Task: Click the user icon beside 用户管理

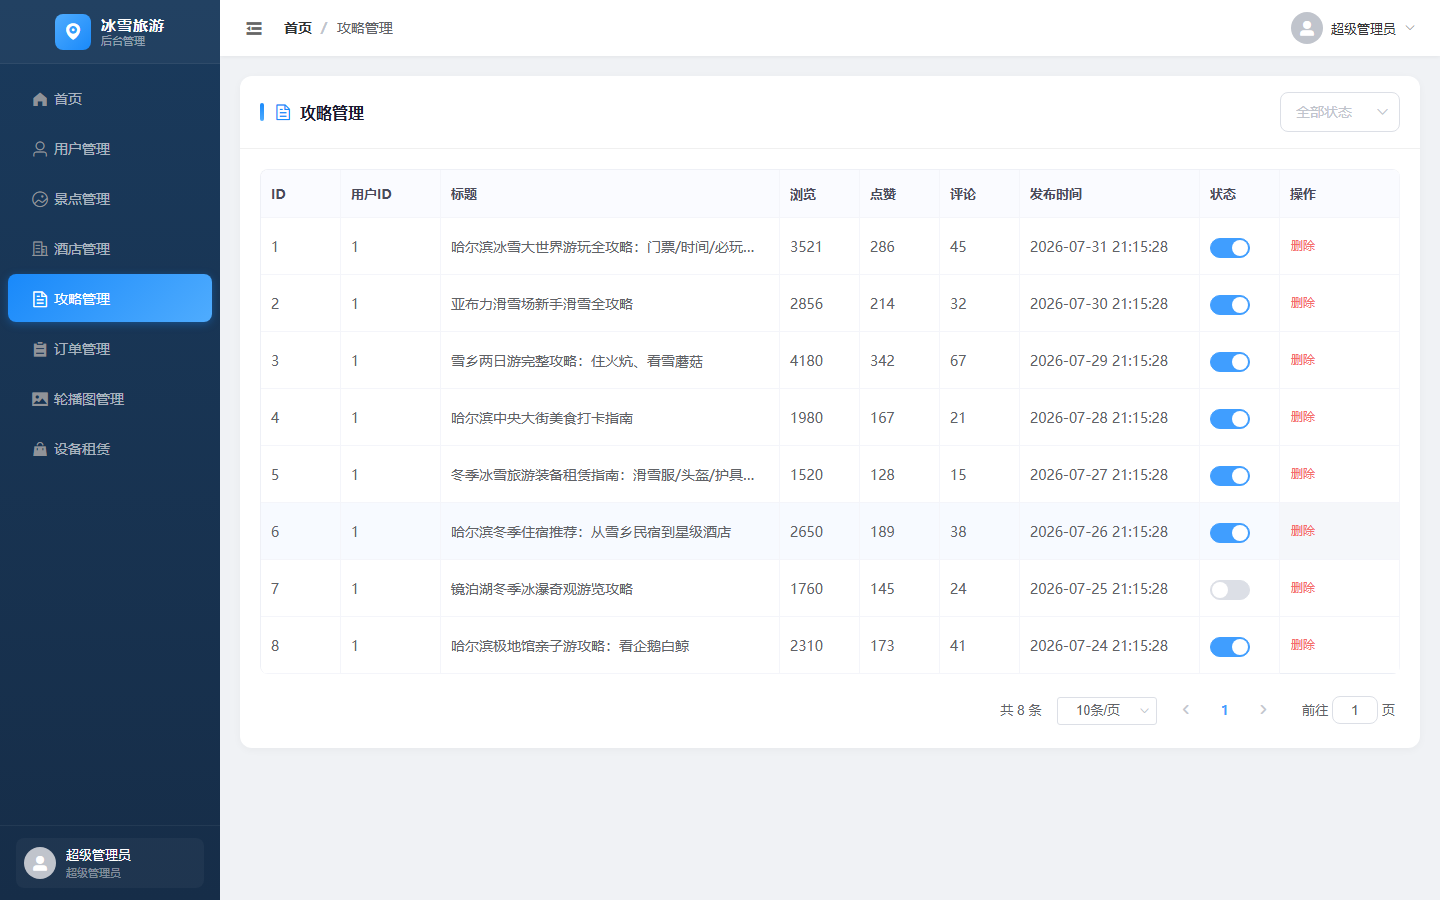Action: click(x=40, y=149)
